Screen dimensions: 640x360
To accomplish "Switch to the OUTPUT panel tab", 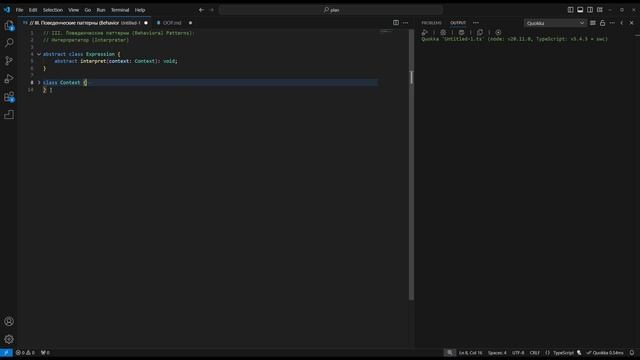I will [458, 23].
